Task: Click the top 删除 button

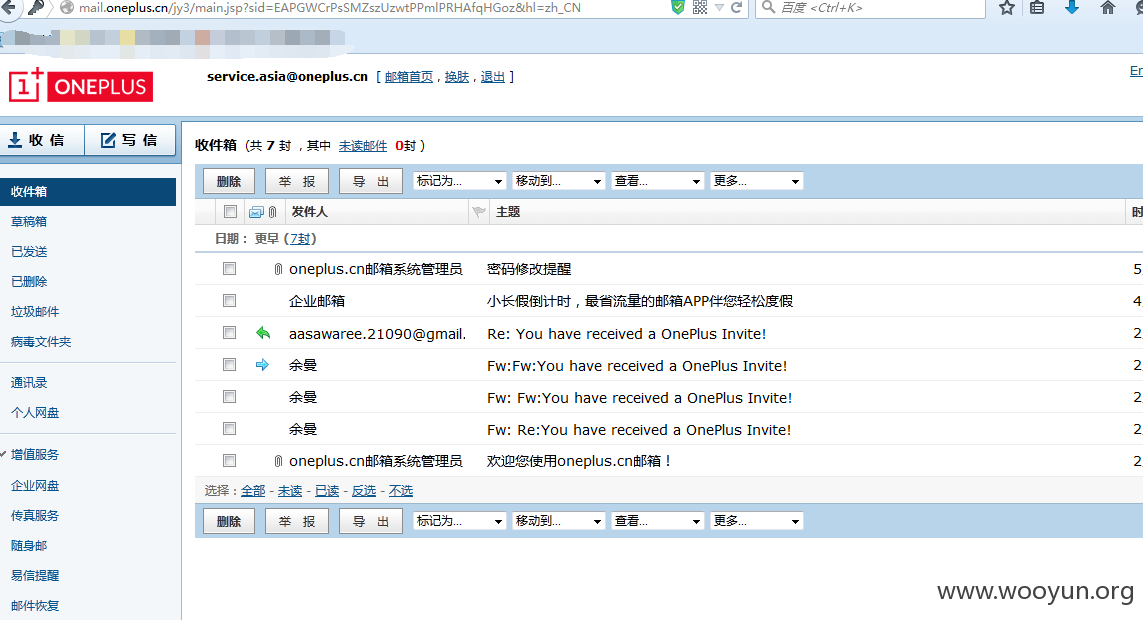Action: click(229, 181)
